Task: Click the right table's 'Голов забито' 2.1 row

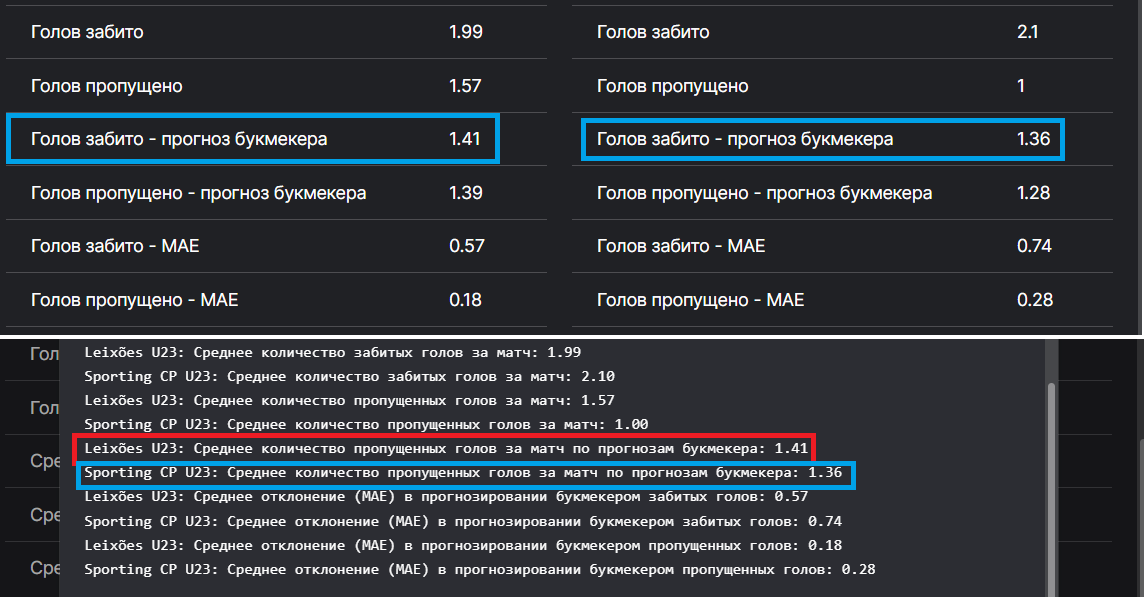Action: click(x=820, y=32)
